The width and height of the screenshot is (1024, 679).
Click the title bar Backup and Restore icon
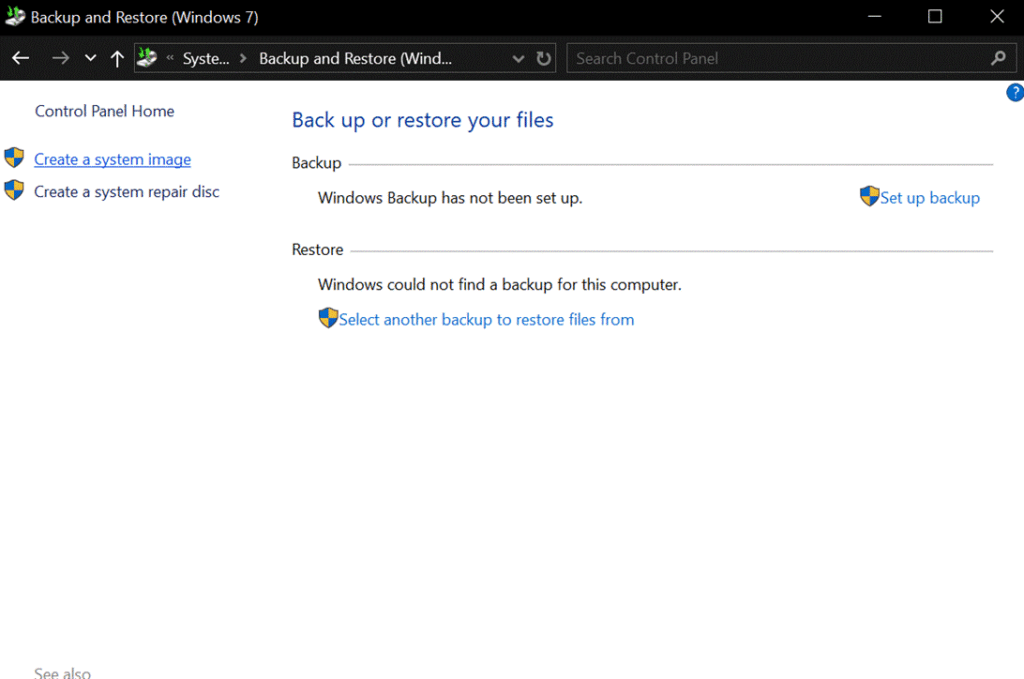coord(14,16)
